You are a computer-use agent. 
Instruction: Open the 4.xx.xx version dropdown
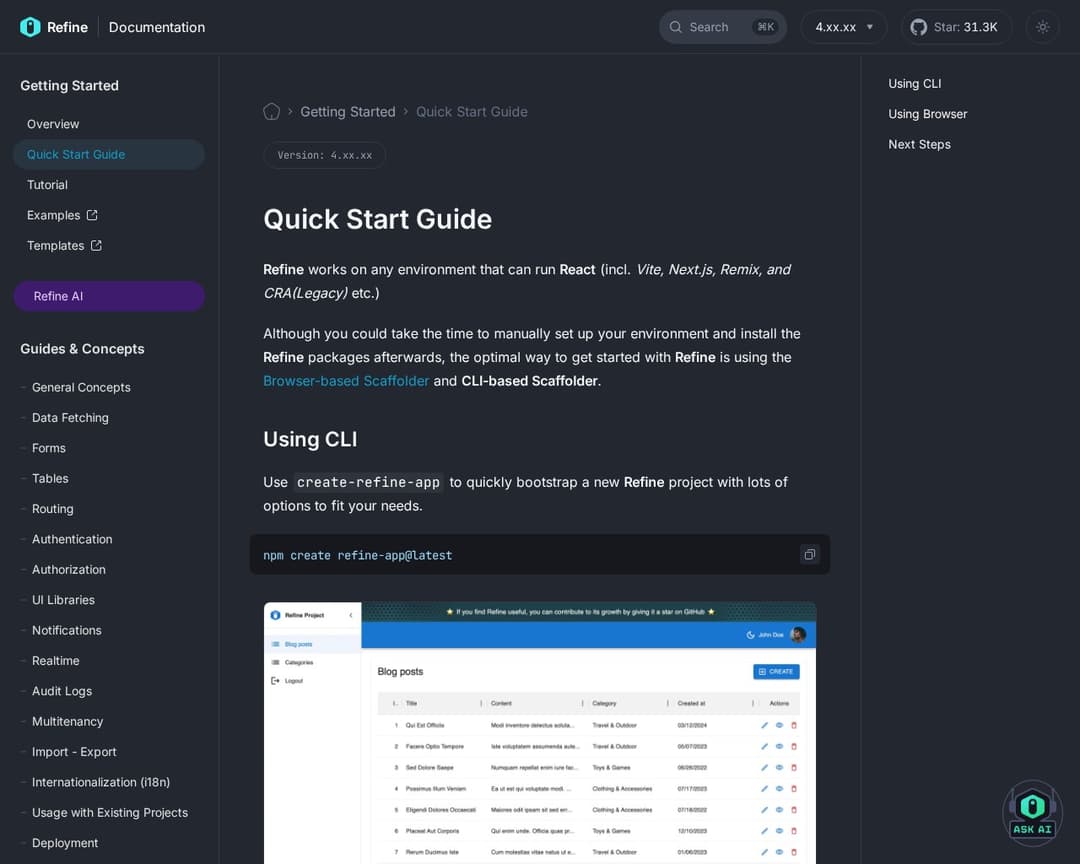click(x=844, y=27)
